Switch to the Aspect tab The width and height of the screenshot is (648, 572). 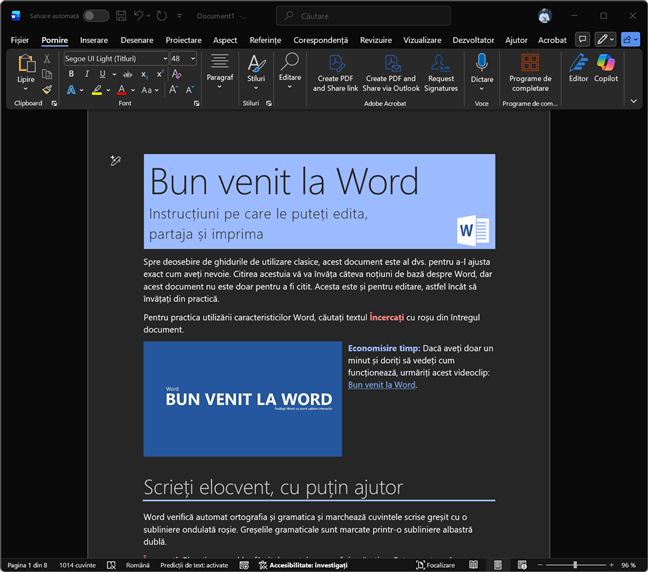pyautogui.click(x=225, y=40)
